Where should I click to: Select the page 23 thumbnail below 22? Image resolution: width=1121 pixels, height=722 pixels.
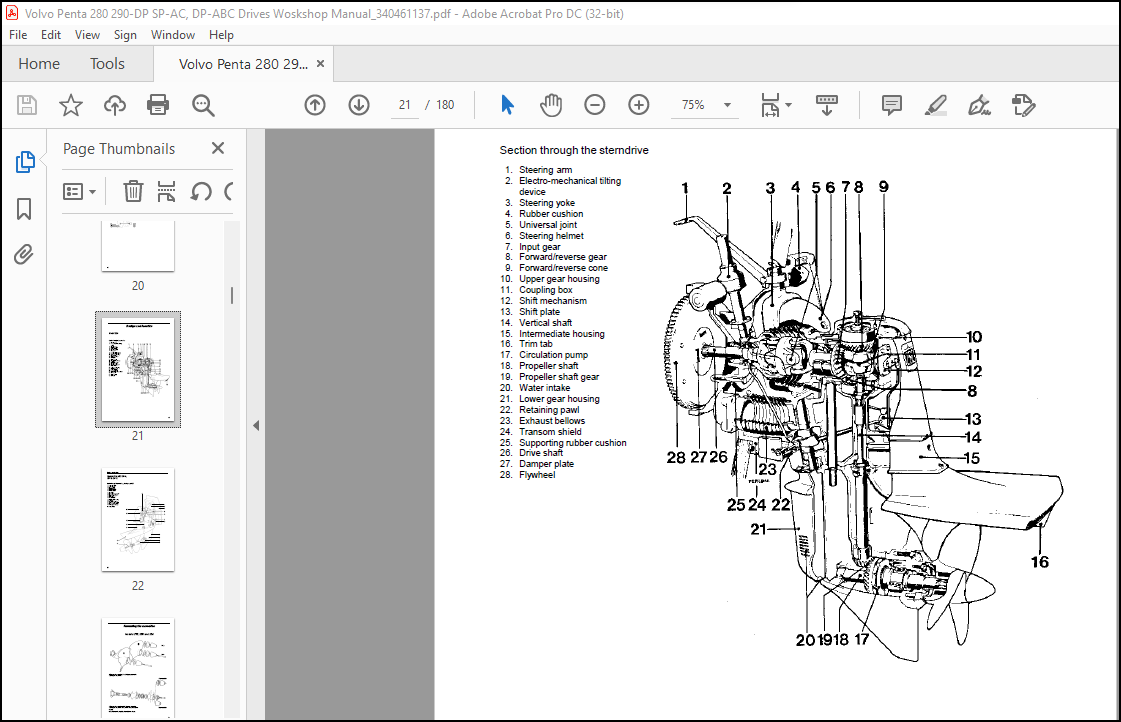point(138,668)
